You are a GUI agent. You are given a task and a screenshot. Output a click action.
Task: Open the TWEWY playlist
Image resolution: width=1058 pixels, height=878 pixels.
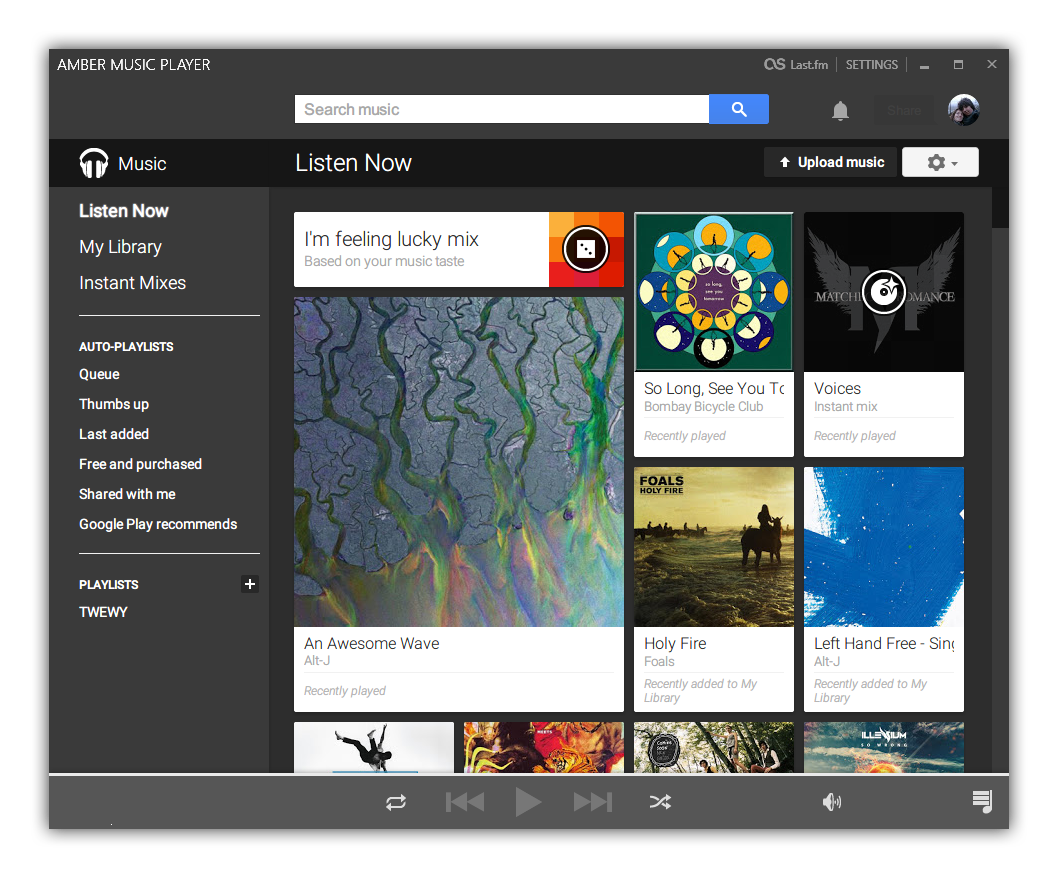pyautogui.click(x=103, y=612)
